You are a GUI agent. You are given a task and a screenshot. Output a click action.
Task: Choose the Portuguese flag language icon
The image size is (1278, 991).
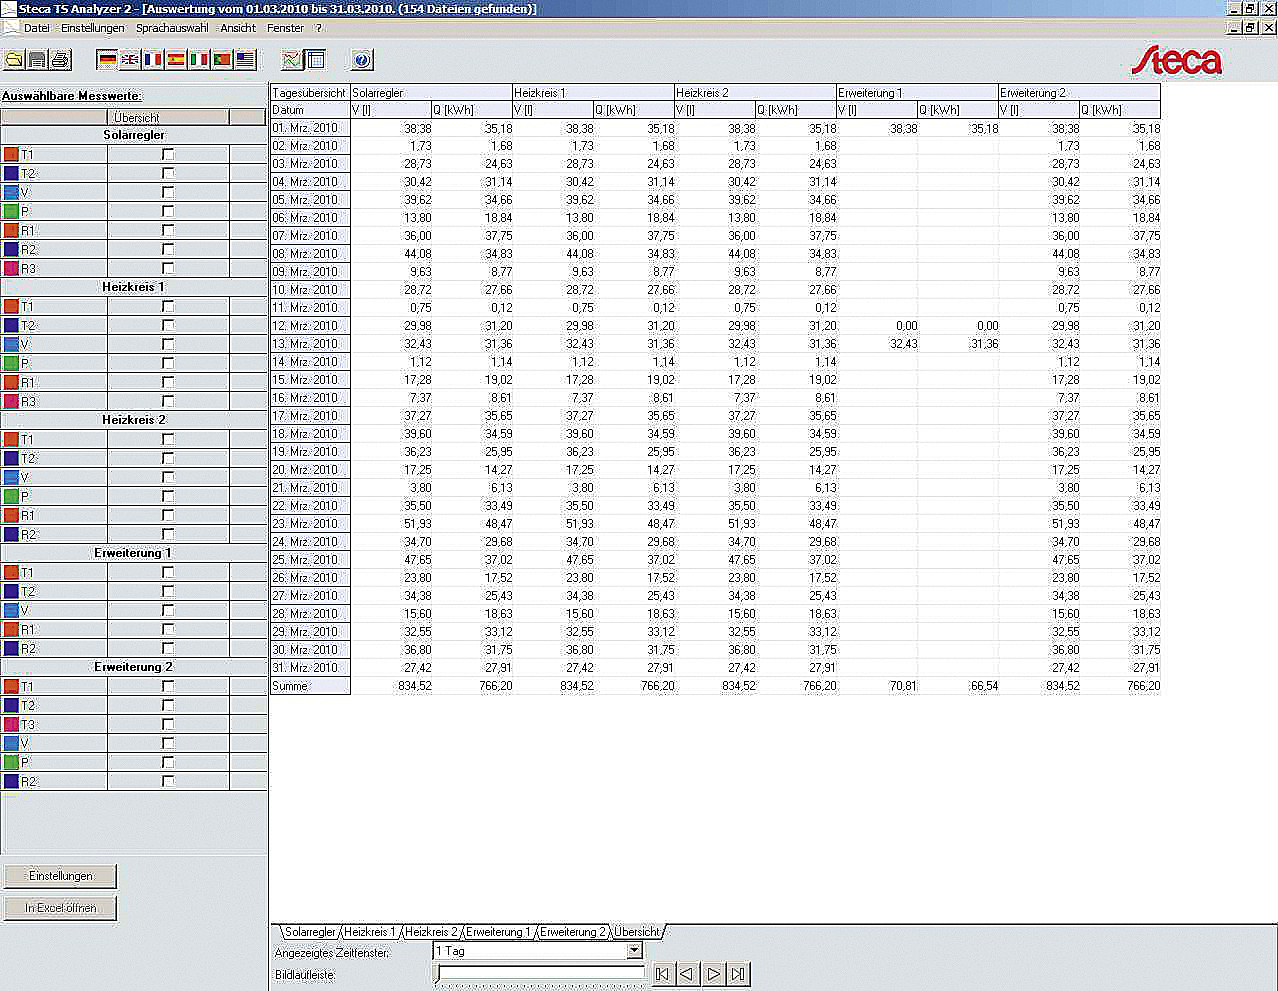[x=222, y=60]
